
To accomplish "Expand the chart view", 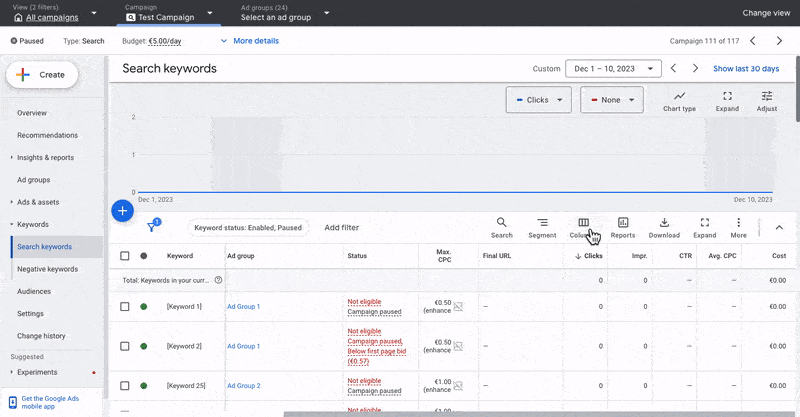I will click(727, 101).
